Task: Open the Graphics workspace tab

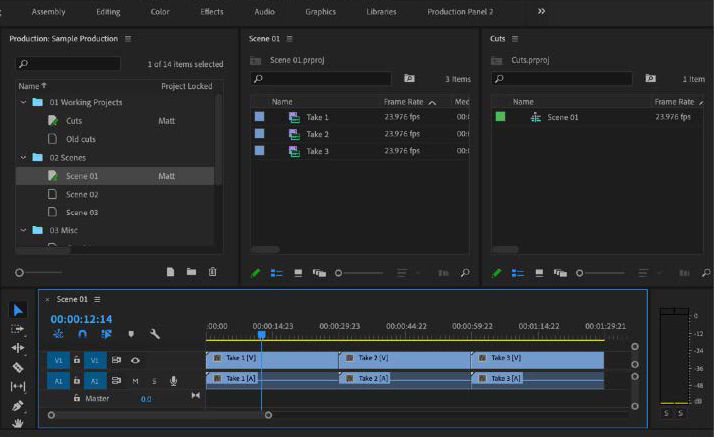Action: [x=320, y=12]
